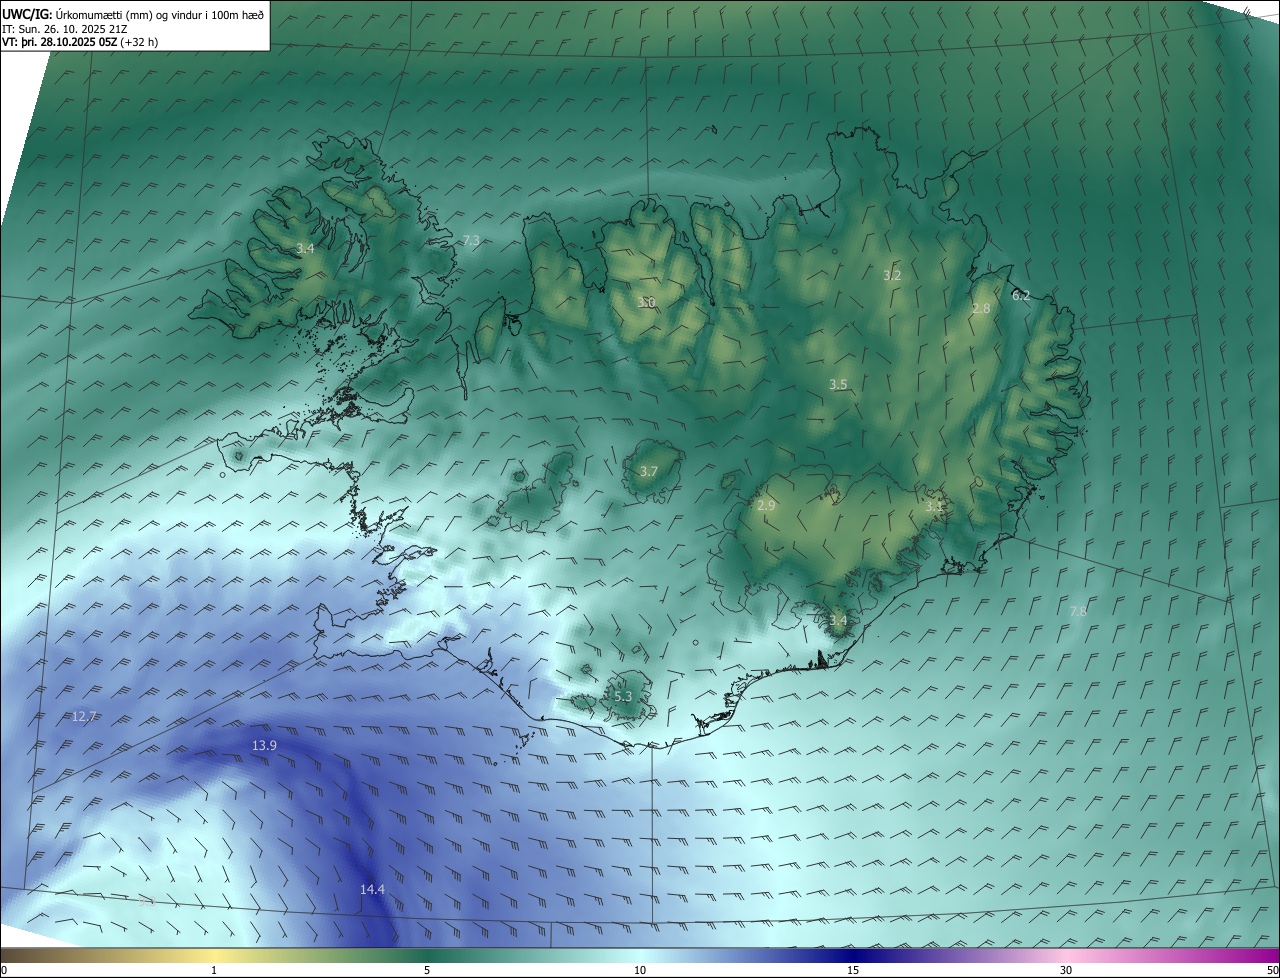Click the 6.2 value on the east coast
The height and width of the screenshot is (978, 1280).
(1021, 296)
